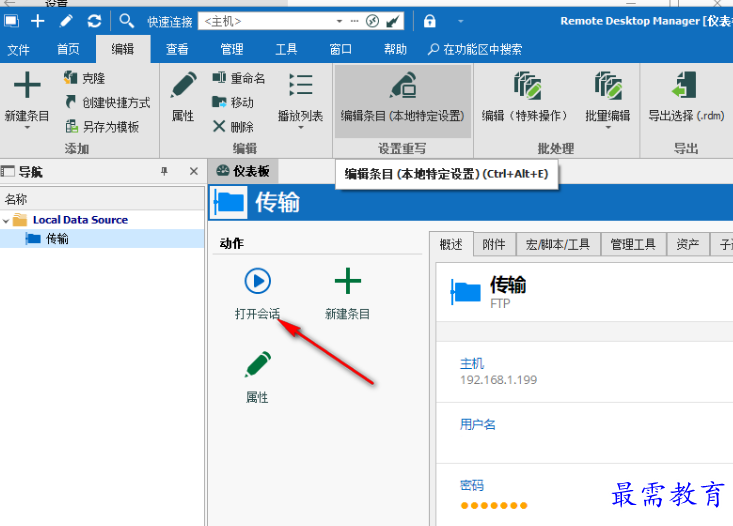Image resolution: width=733 pixels, height=526 pixels.
Task: Click the New entry plus icon in quick access toolbar
Action: click(x=37, y=21)
